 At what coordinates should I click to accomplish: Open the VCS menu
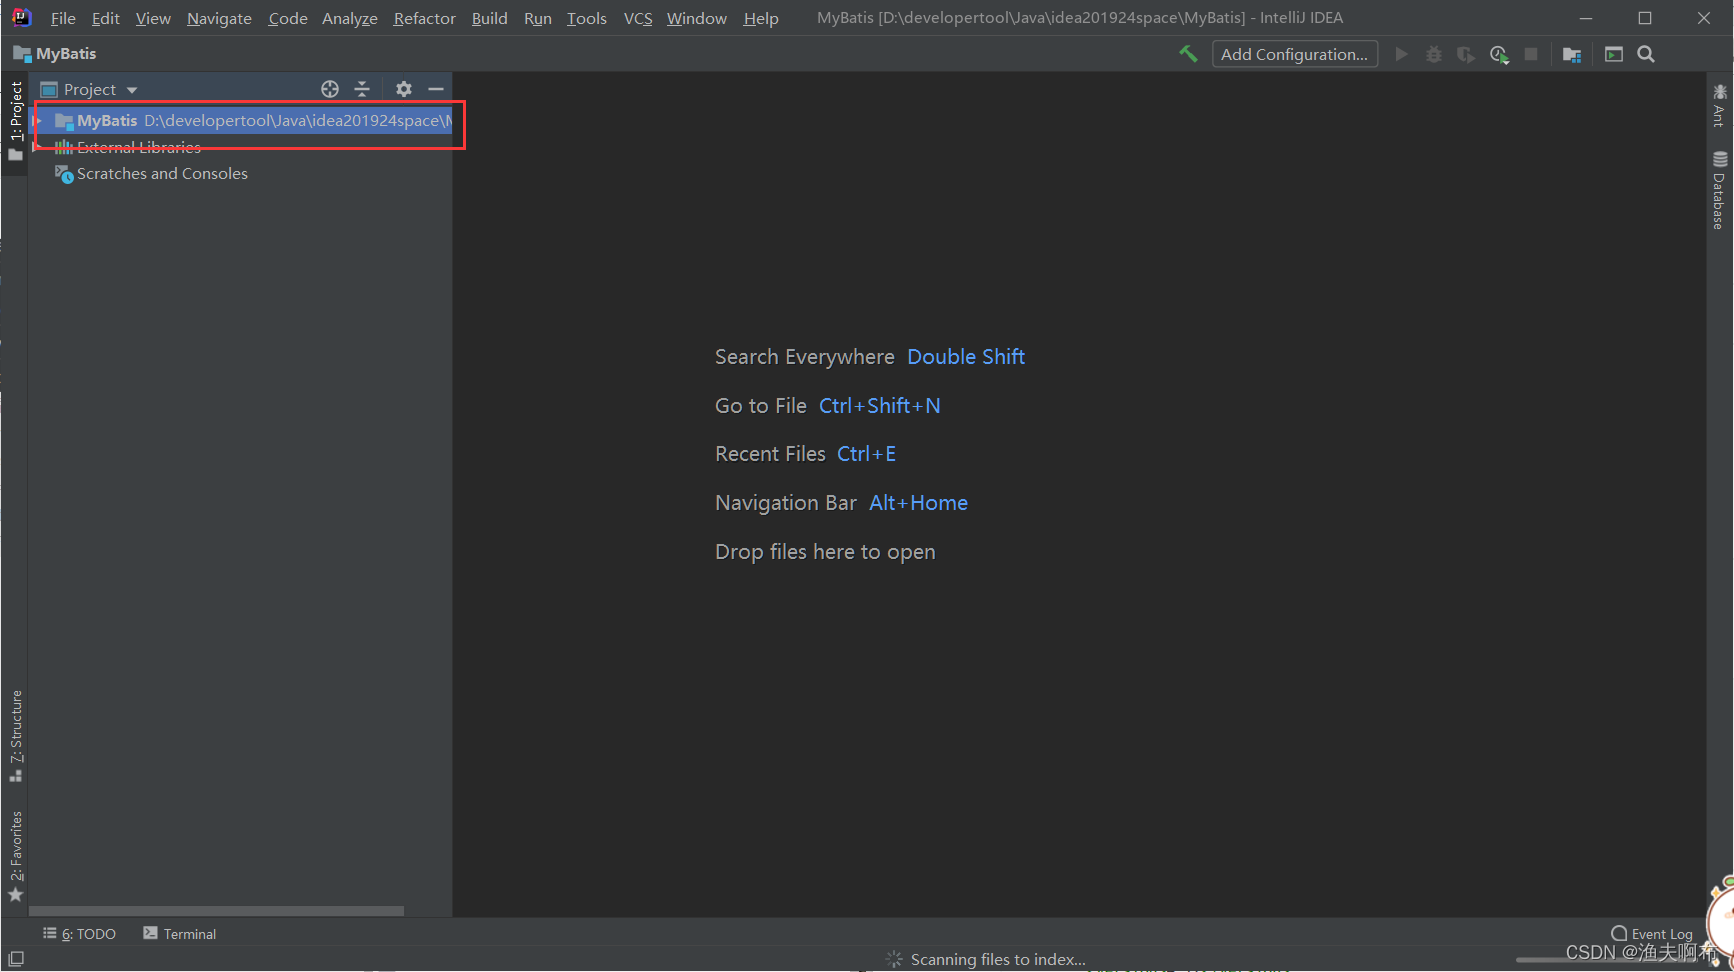point(638,18)
